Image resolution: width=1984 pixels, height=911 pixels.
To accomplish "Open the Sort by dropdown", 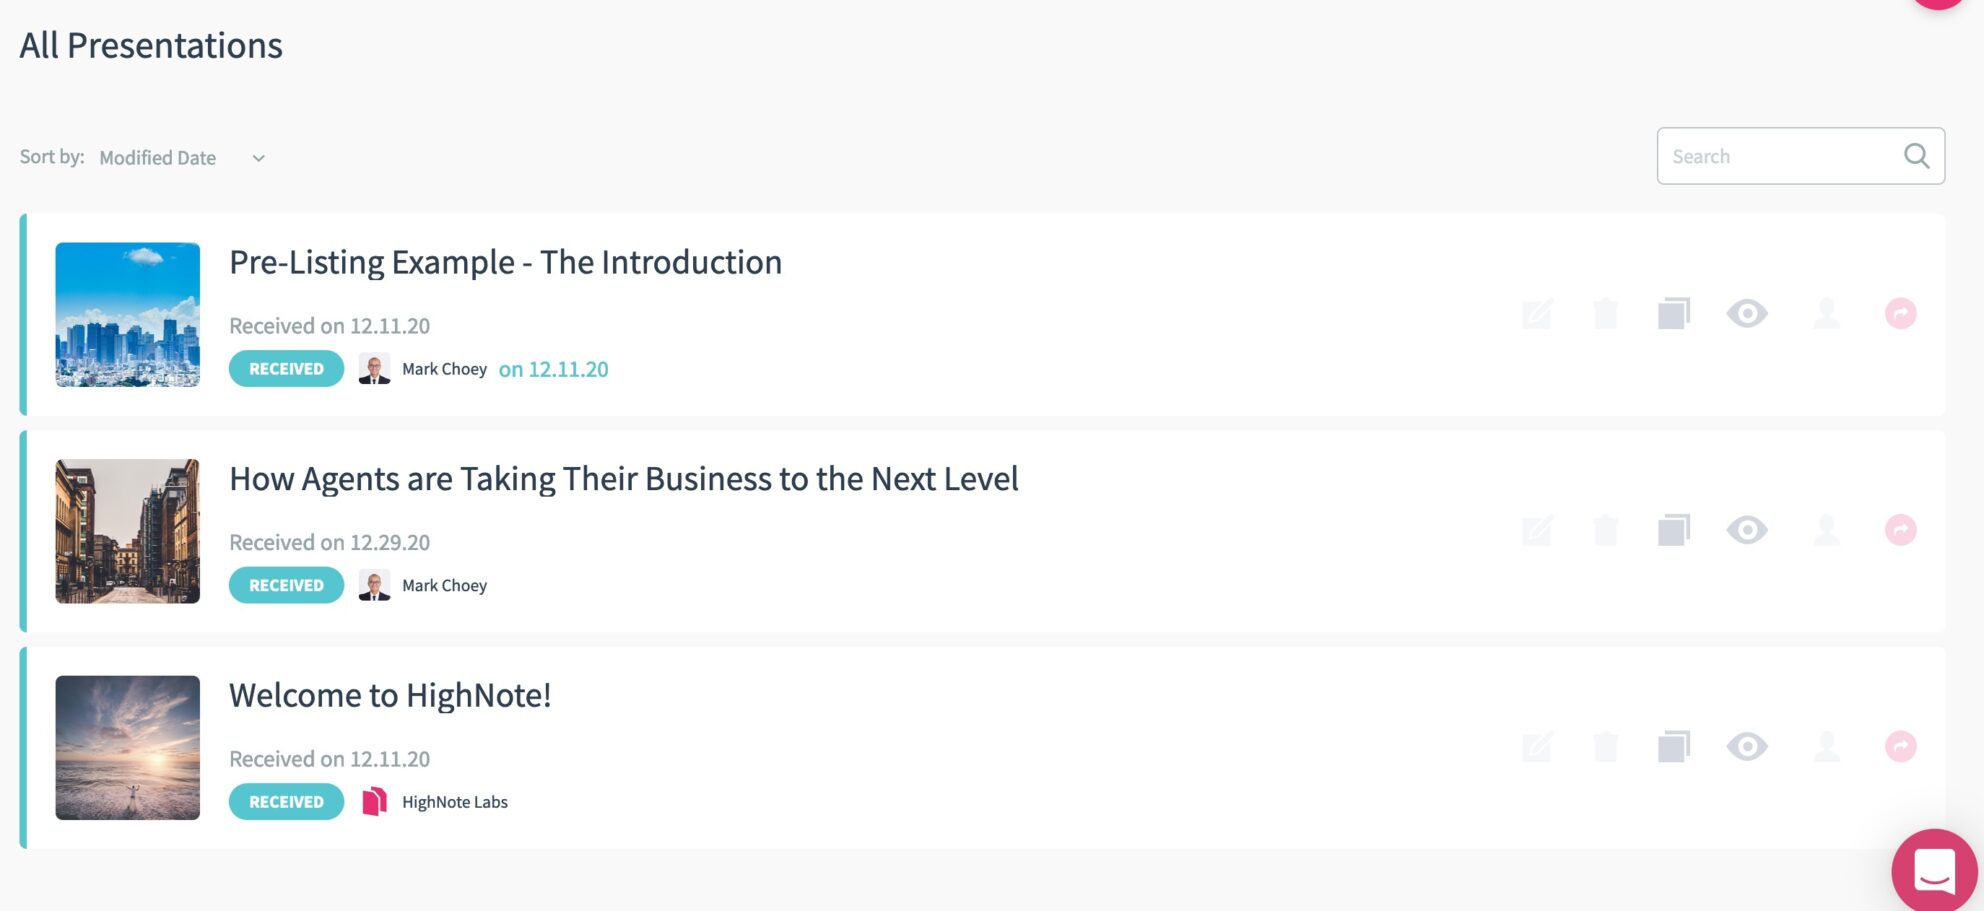I will click(158, 157).
